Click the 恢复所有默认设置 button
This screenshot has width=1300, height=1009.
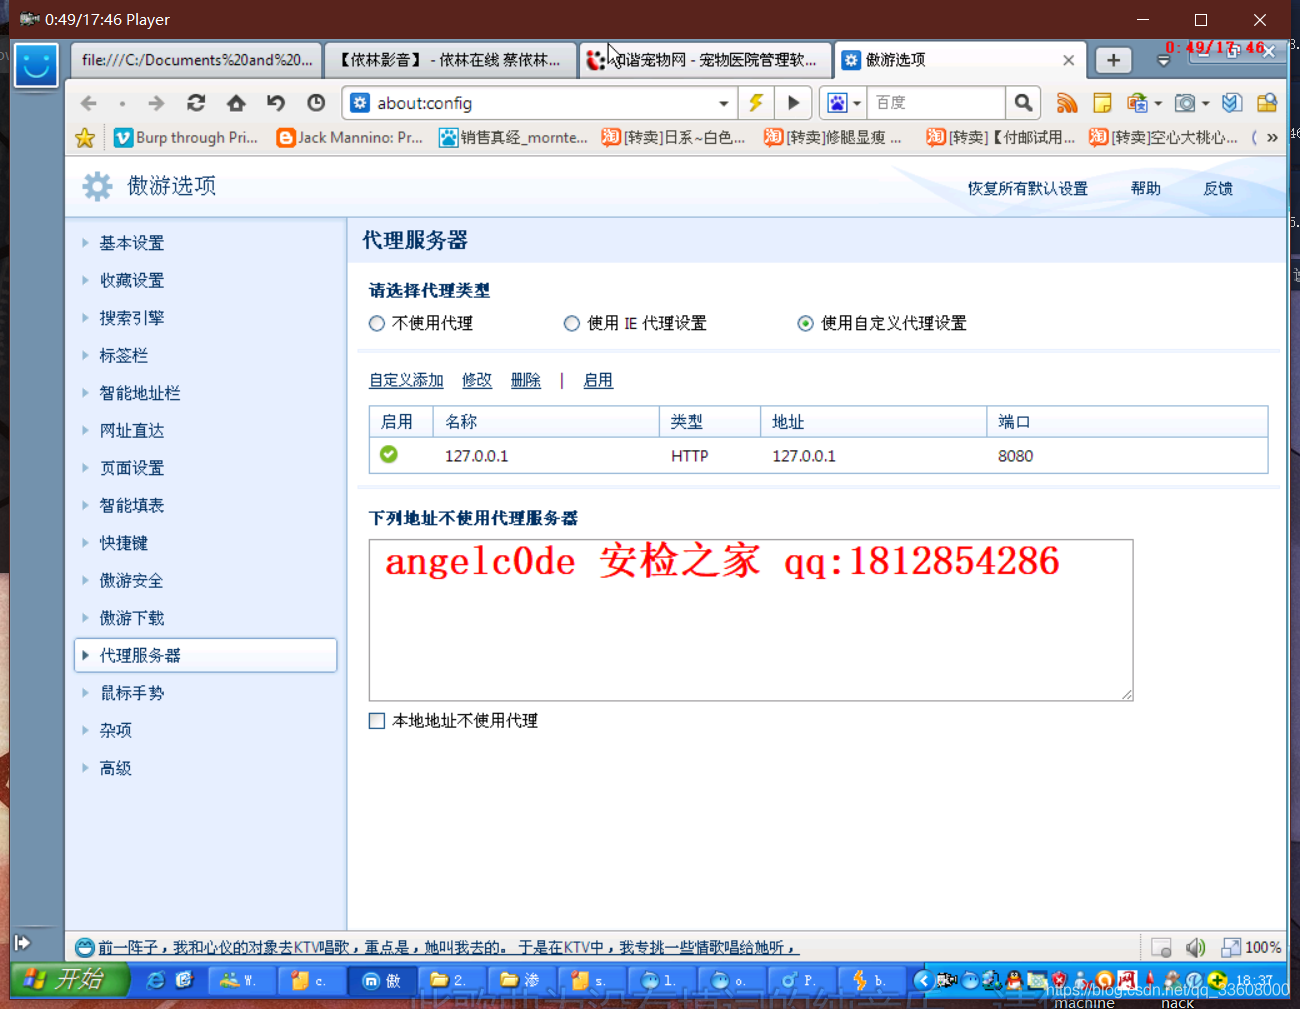click(x=1027, y=188)
